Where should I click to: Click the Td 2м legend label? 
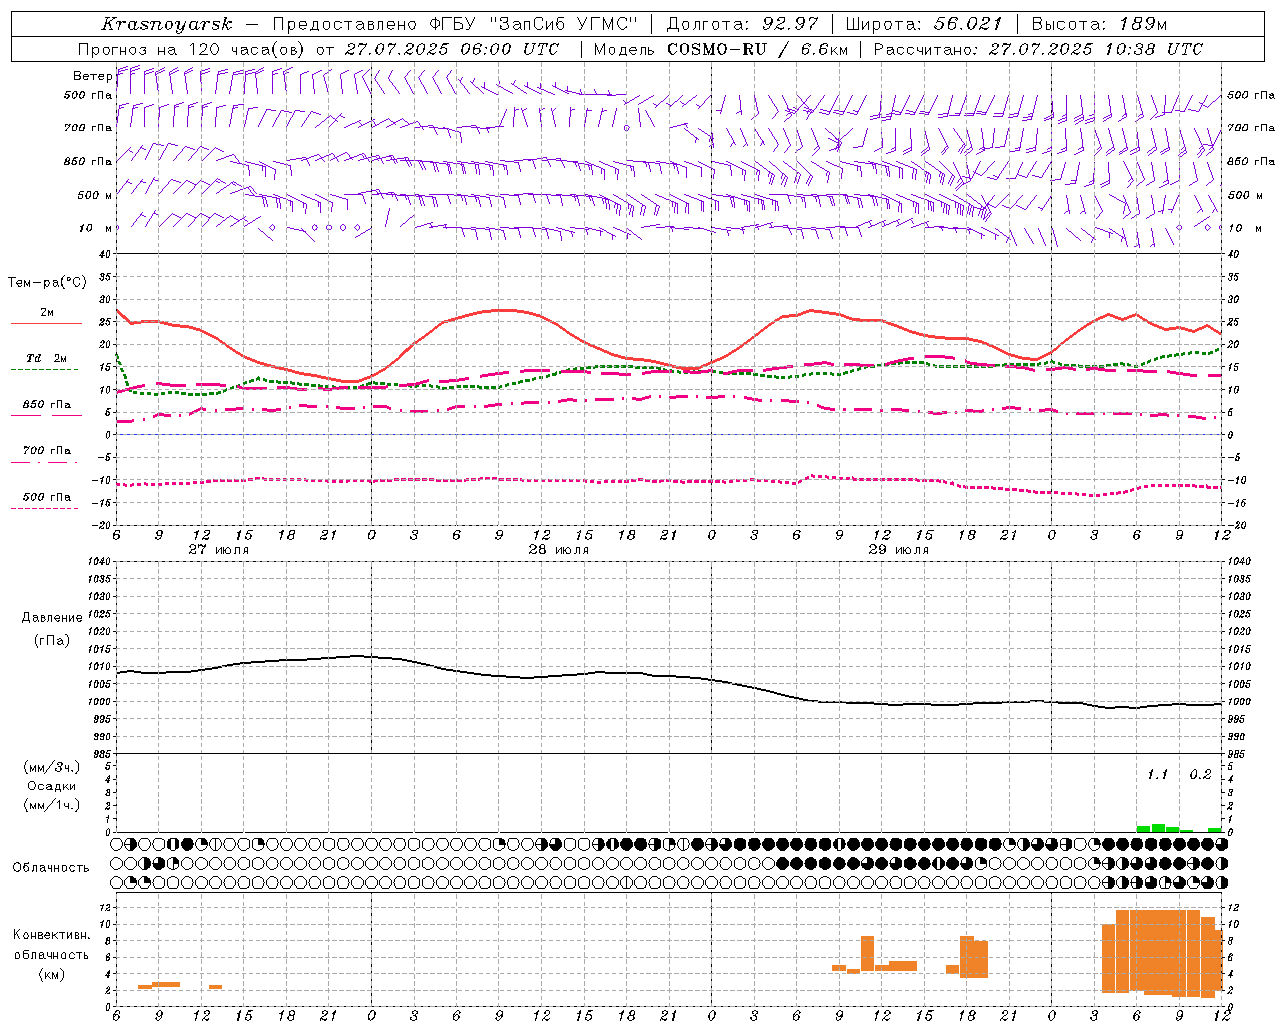tap(47, 358)
